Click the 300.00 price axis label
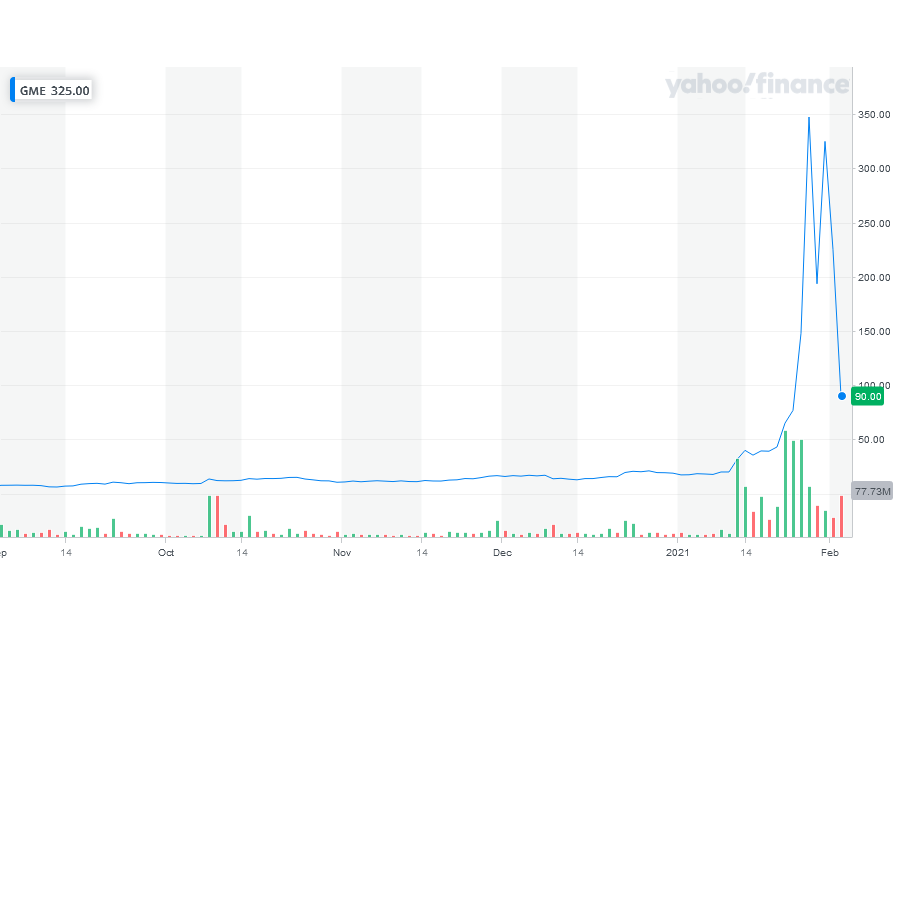The image size is (907, 907). tap(874, 168)
